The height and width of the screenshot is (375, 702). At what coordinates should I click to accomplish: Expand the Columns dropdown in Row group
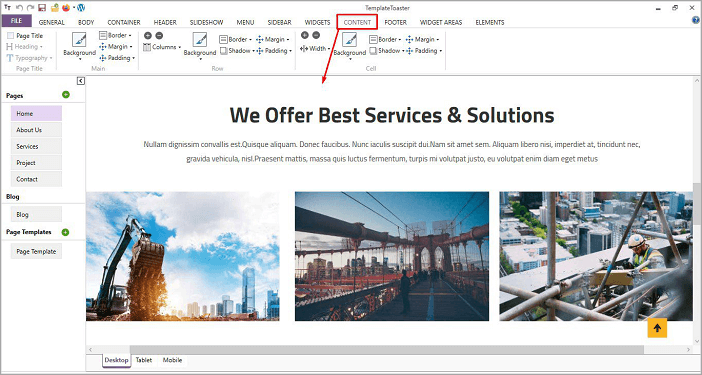point(162,47)
